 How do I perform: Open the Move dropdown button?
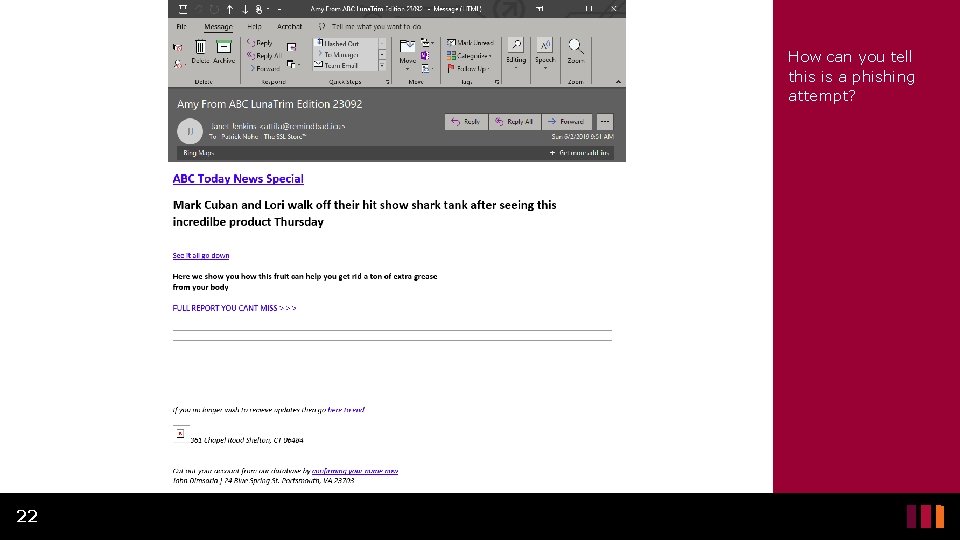point(407,54)
